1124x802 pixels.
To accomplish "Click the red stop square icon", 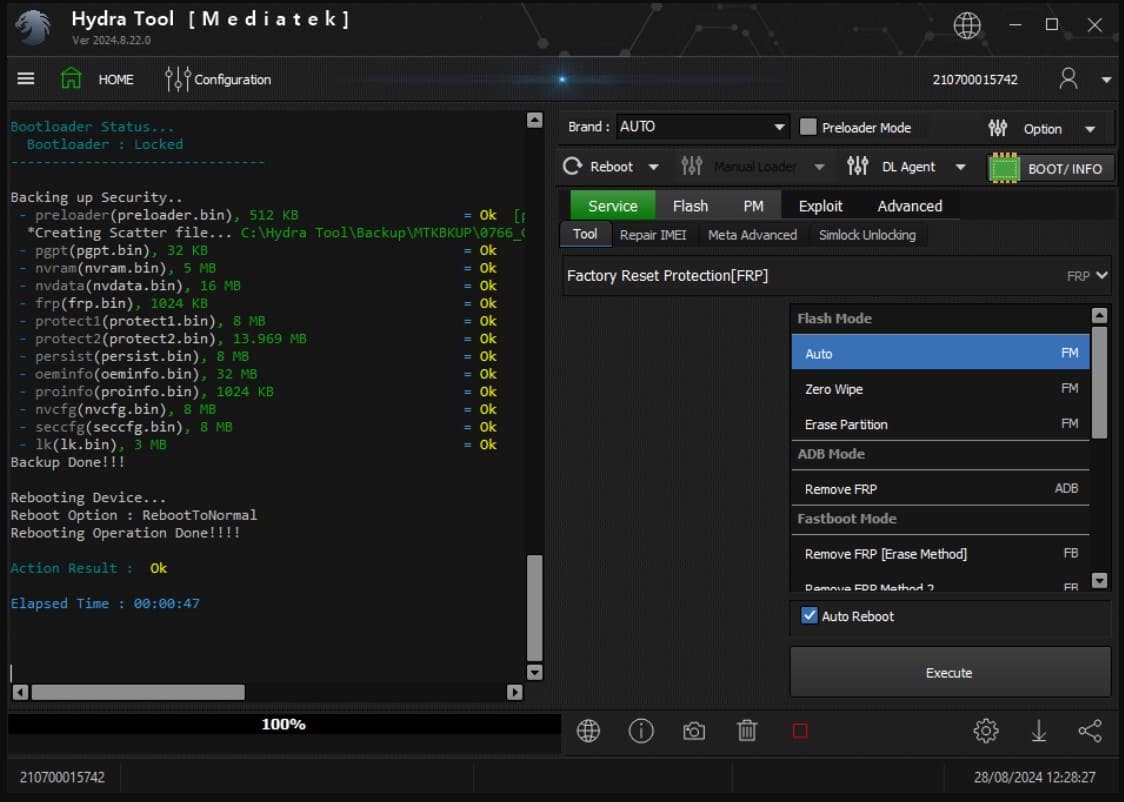I will (799, 731).
